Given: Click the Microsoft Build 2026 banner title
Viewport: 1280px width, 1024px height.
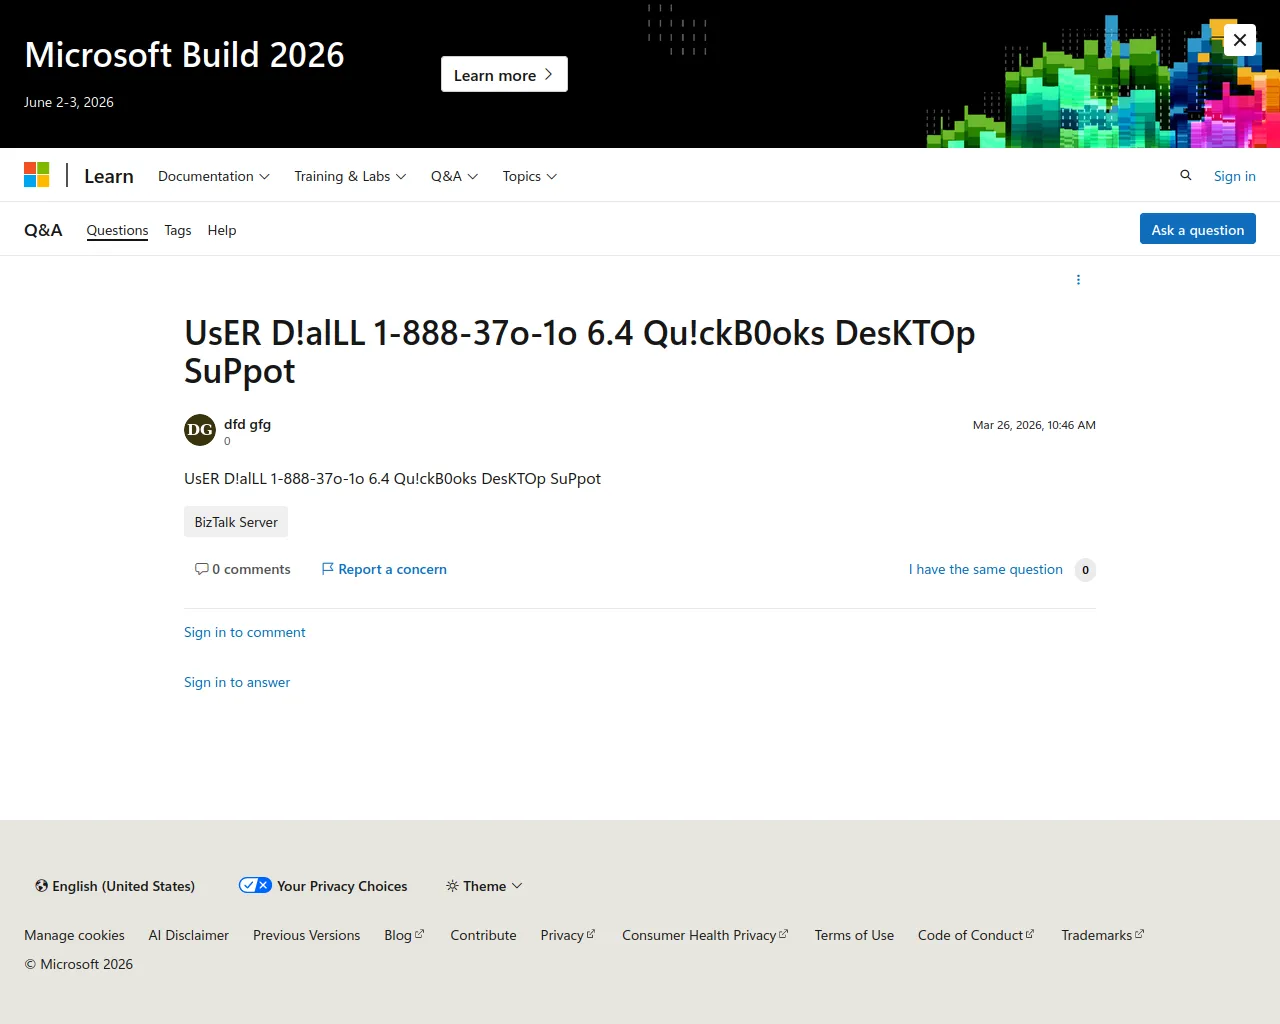Looking at the screenshot, I should click(x=184, y=55).
